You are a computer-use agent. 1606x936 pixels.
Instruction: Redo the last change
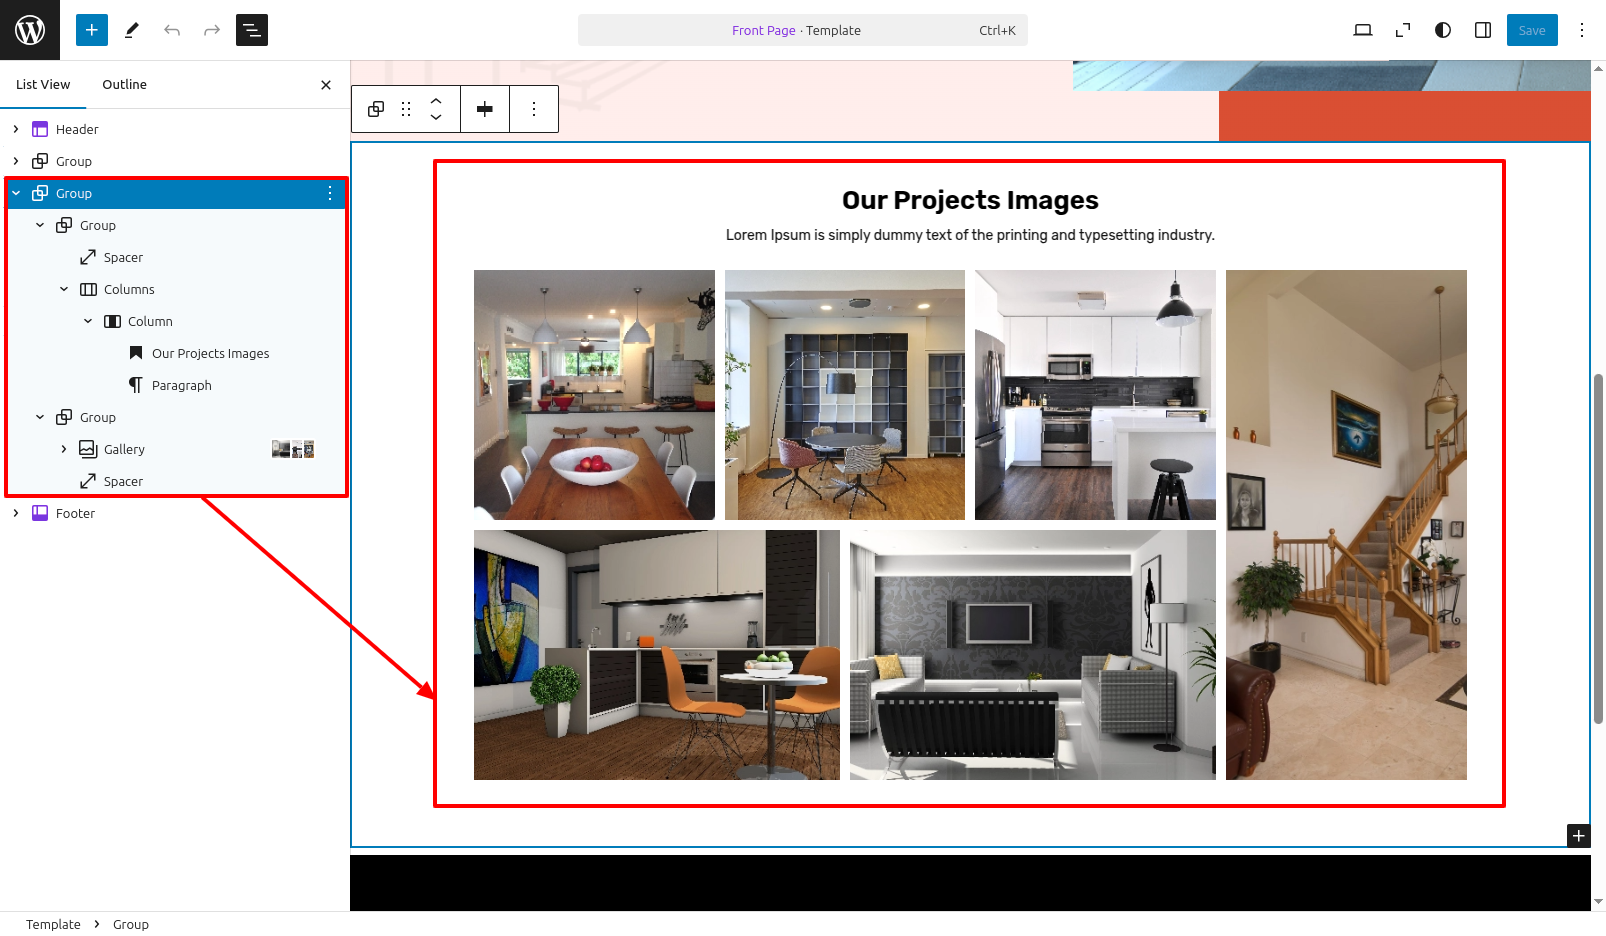(212, 30)
